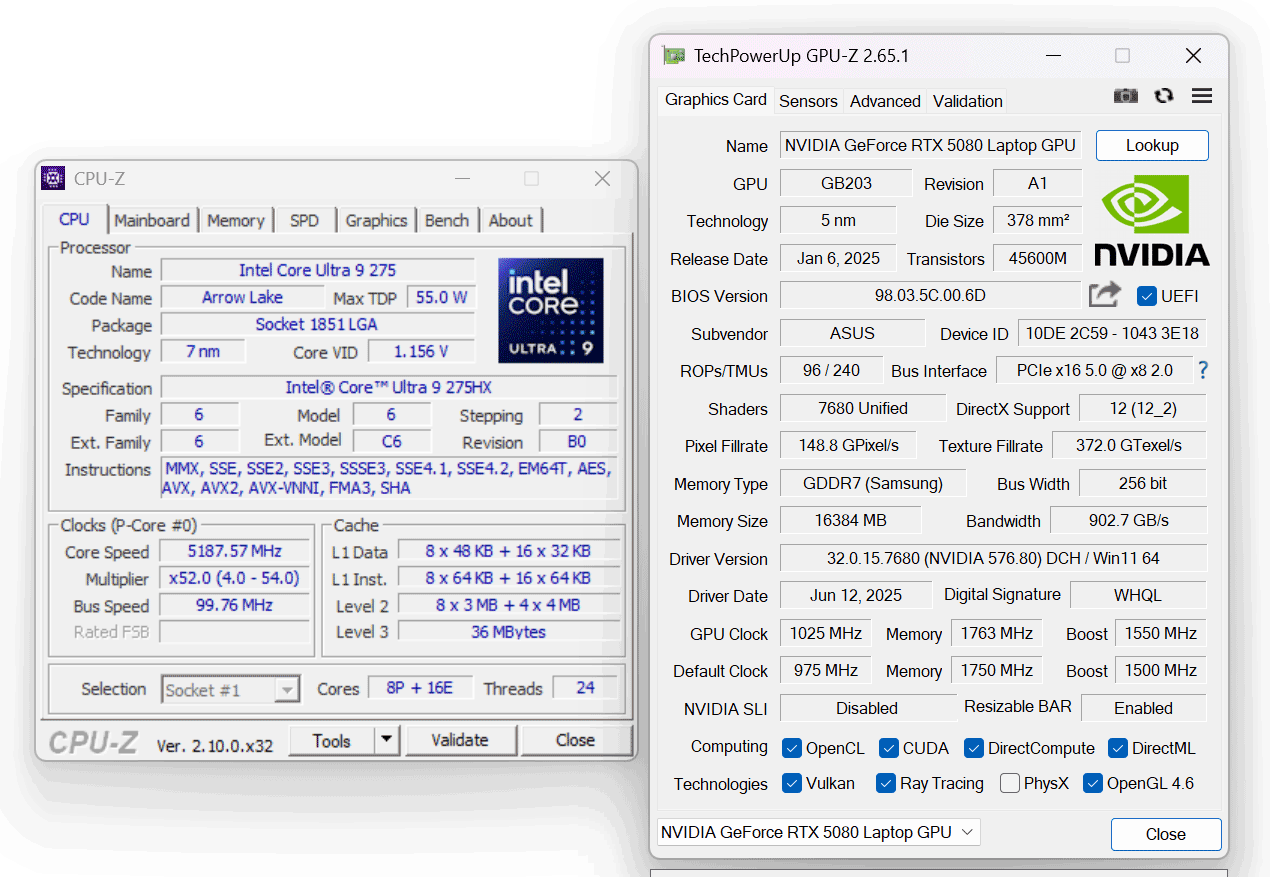
Task: Click the bus interface question mark
Action: tap(1203, 370)
